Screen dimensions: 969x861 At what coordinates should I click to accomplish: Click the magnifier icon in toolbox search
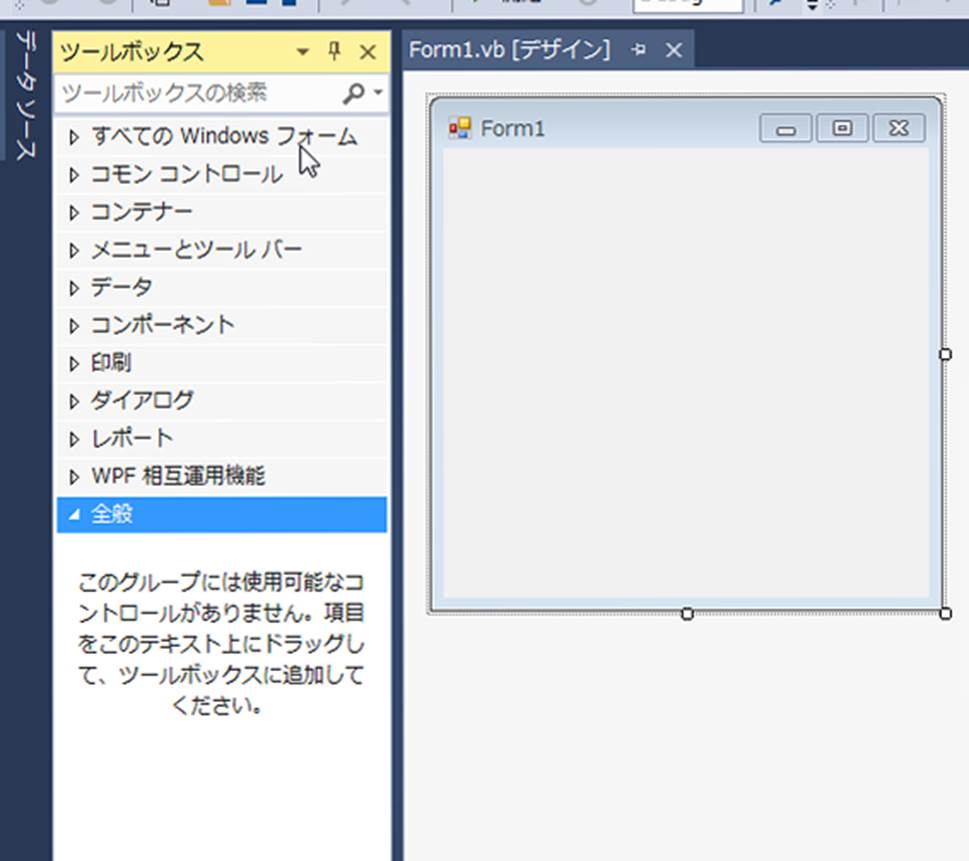(x=354, y=93)
